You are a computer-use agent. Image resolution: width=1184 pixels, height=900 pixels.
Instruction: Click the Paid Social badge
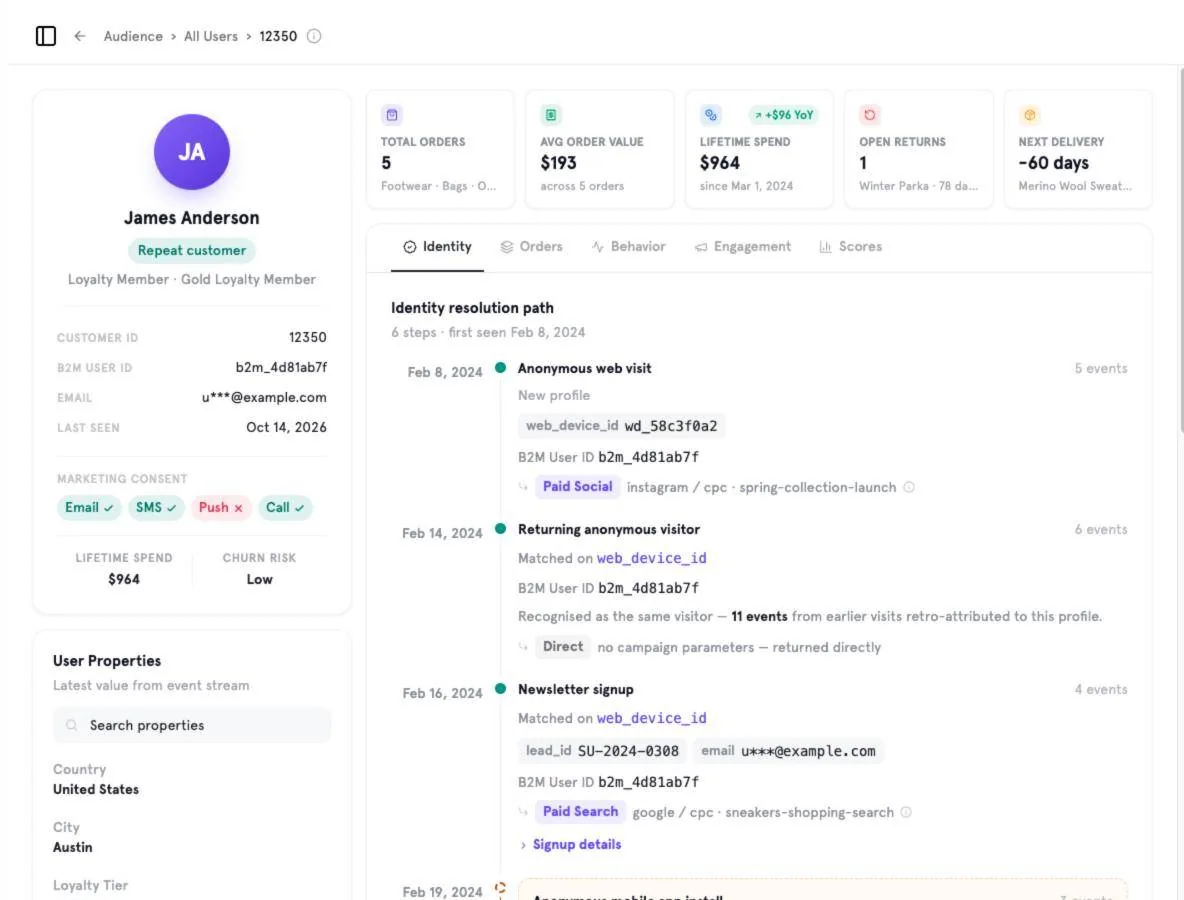578,487
